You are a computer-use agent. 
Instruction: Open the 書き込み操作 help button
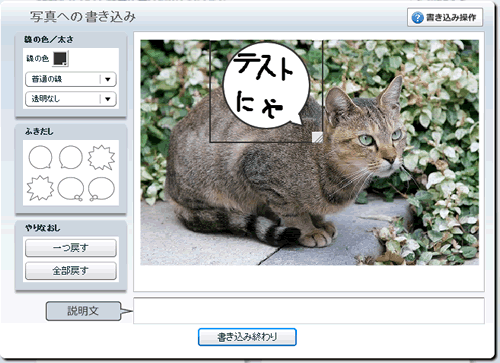pos(445,17)
